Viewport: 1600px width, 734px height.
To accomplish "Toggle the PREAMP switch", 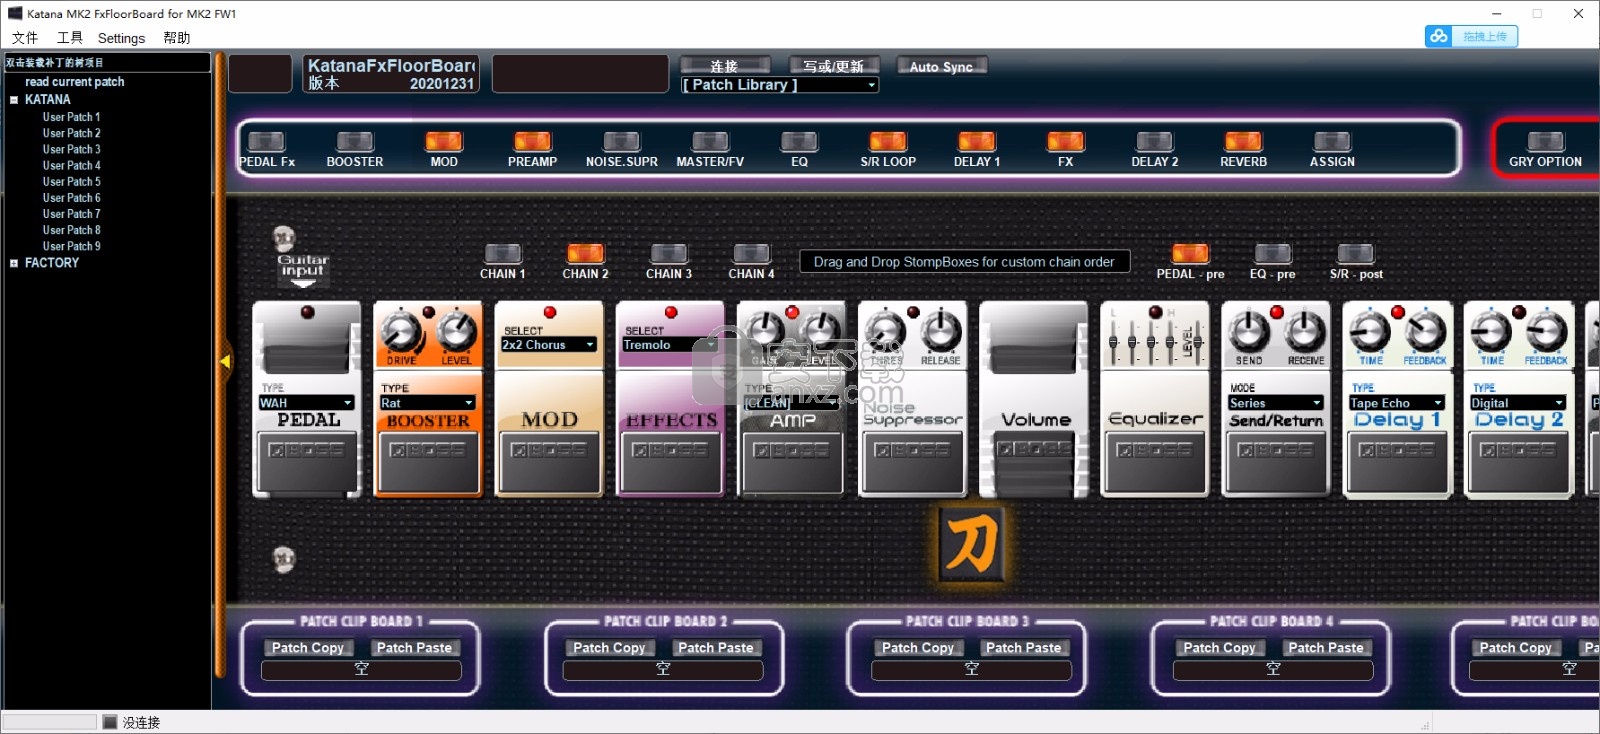I will tap(532, 142).
